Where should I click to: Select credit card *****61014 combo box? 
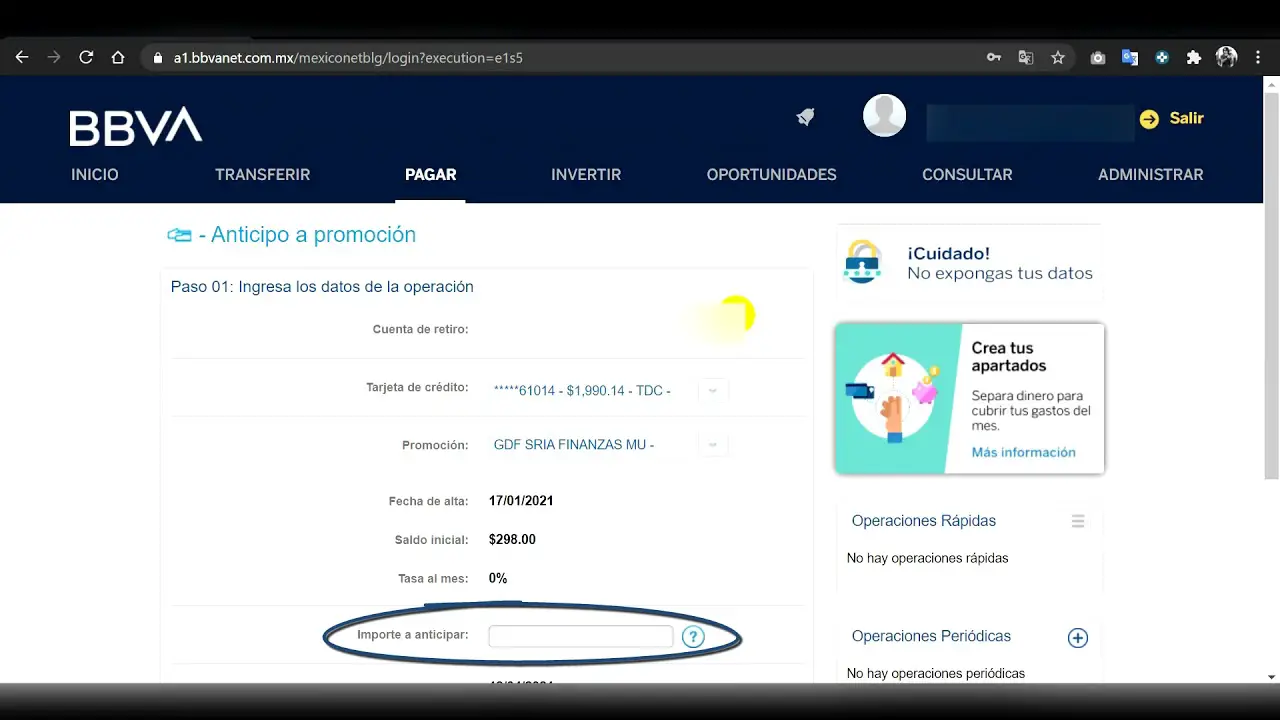(610, 391)
